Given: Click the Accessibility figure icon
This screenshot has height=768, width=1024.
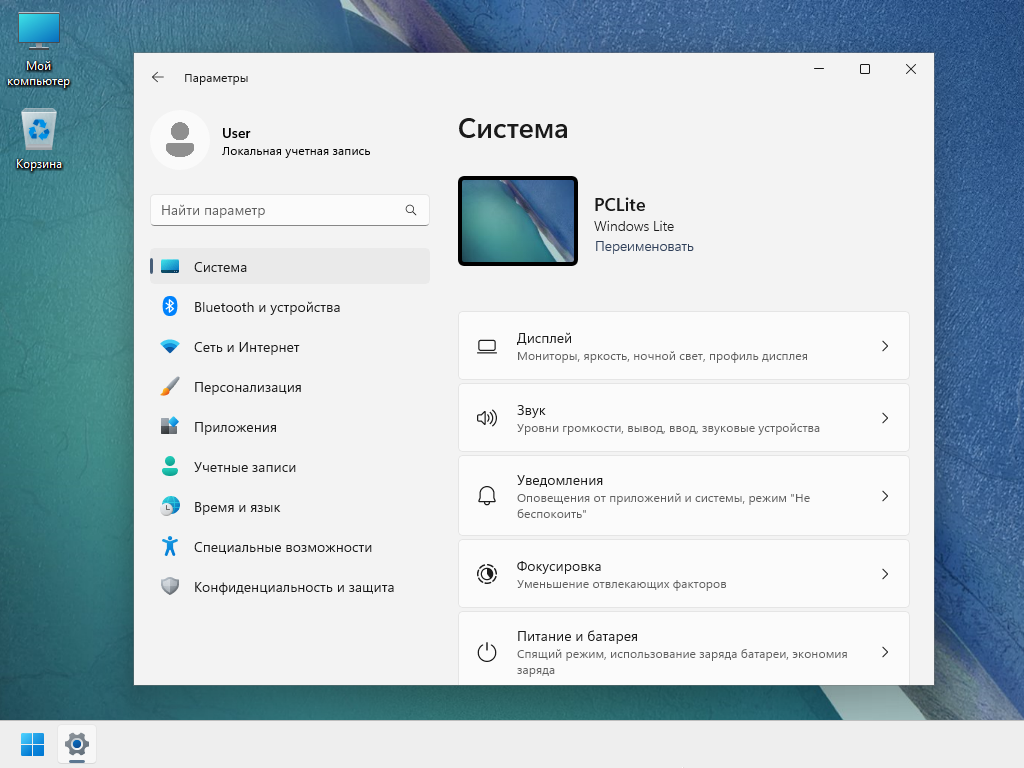Looking at the screenshot, I should point(170,547).
